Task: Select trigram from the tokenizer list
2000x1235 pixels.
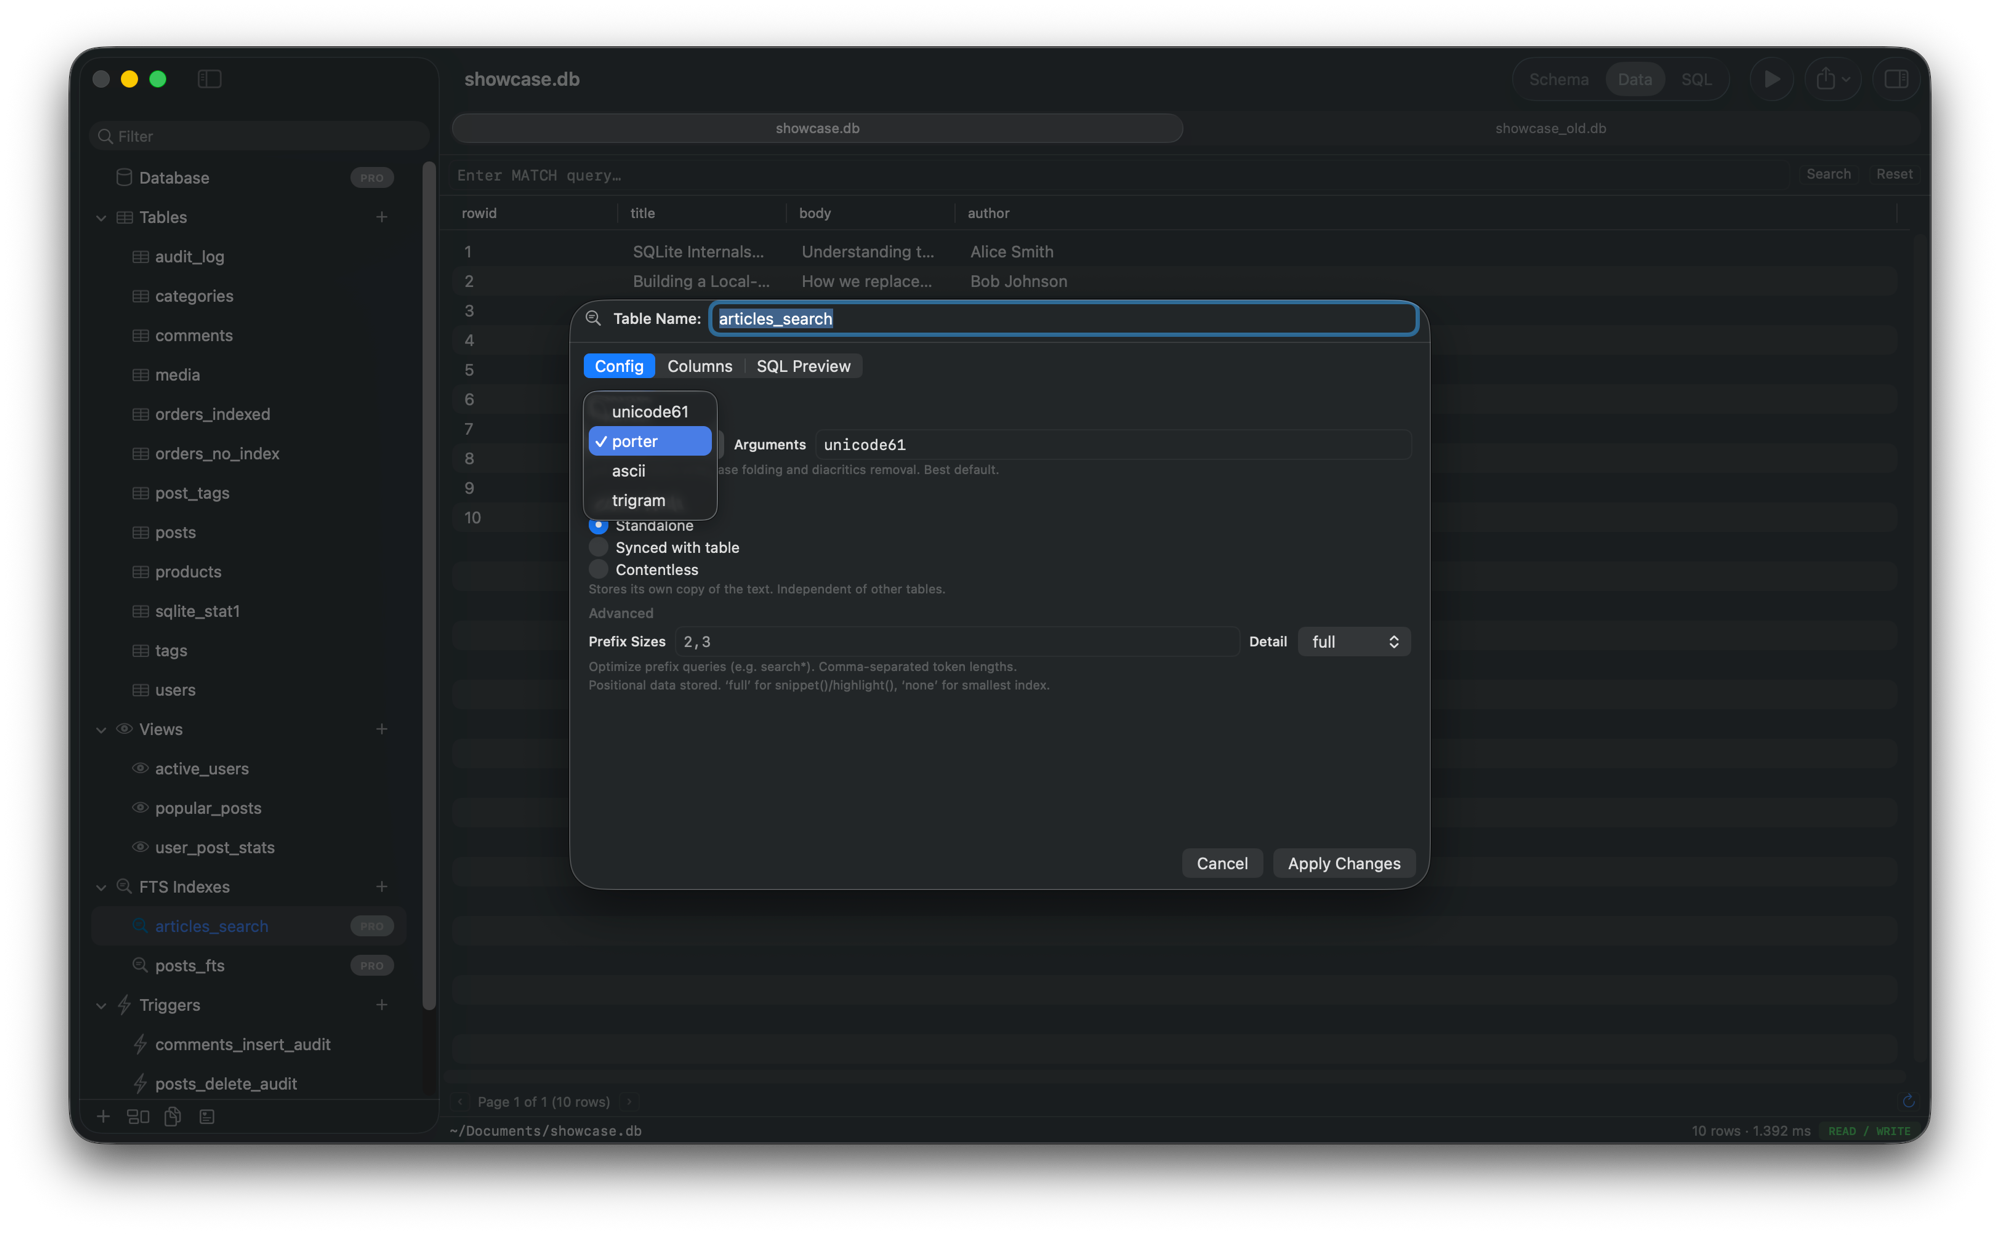Action: pyautogui.click(x=639, y=500)
